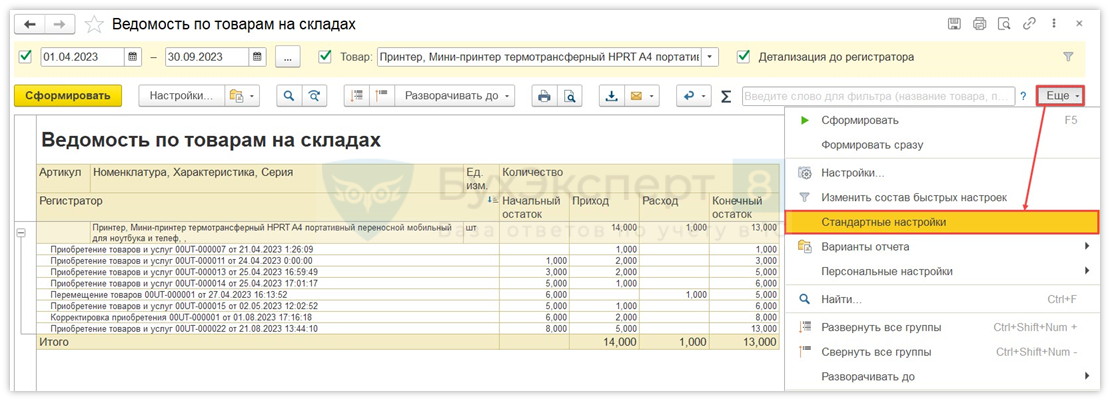
Task: Add report to favorites with star icon
Action: pyautogui.click(x=94, y=24)
